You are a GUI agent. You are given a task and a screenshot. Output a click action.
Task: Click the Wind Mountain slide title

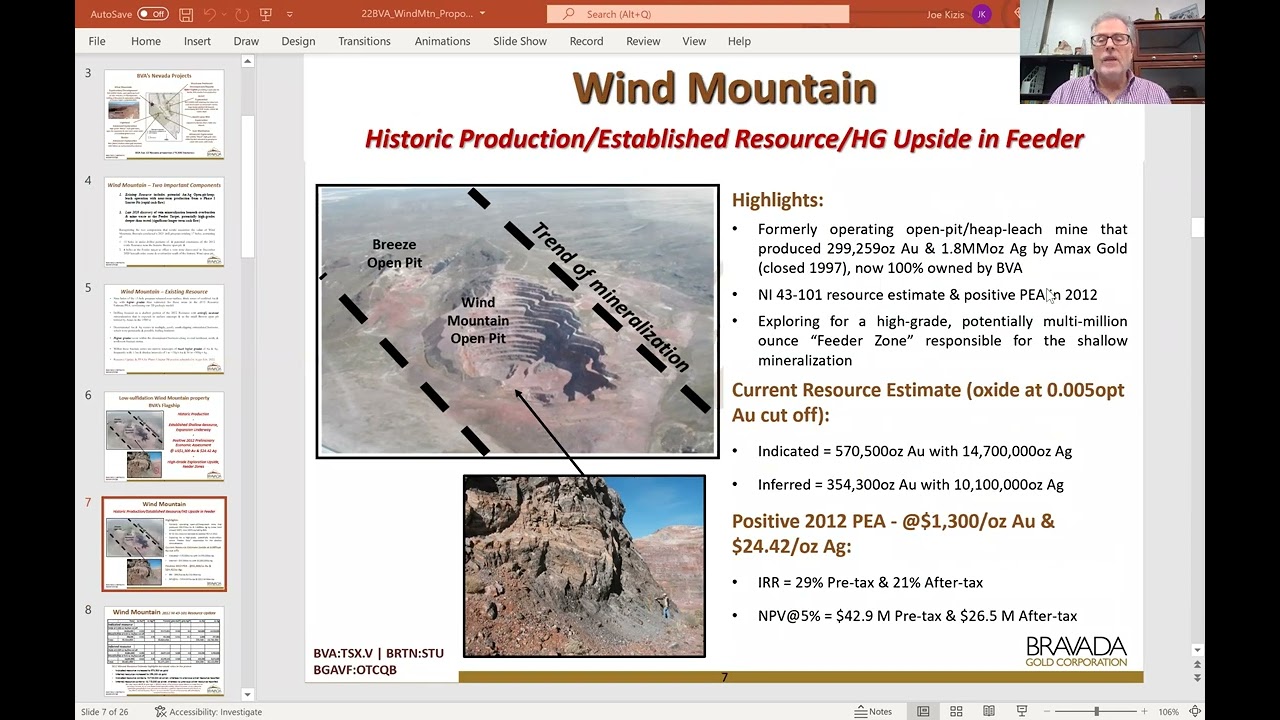tap(724, 88)
